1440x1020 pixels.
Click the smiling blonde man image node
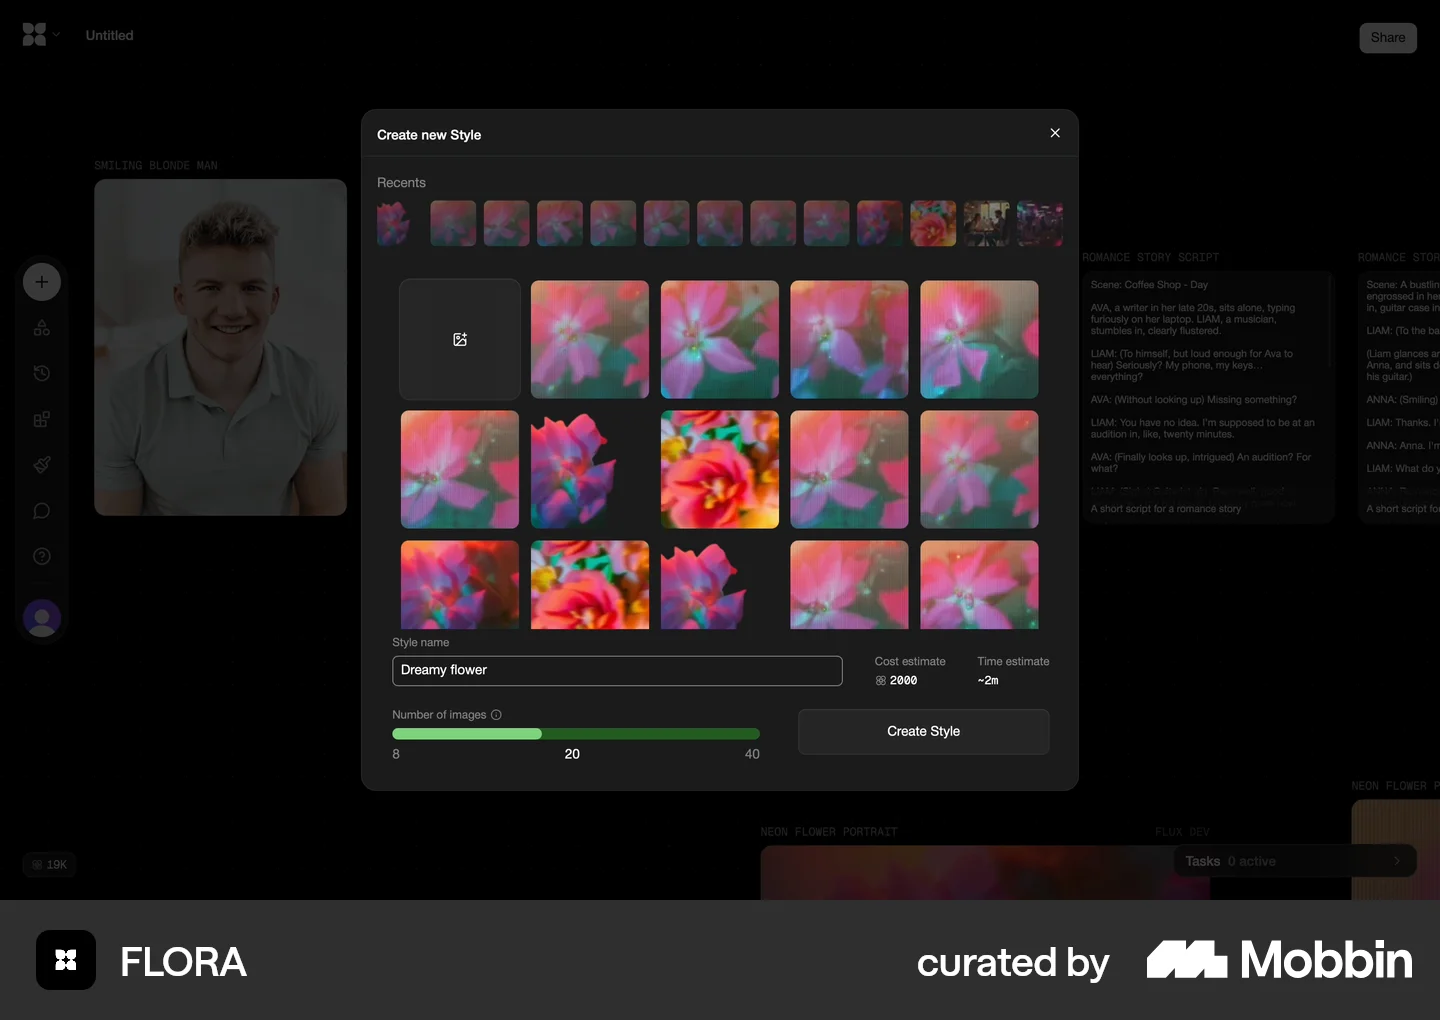click(x=221, y=348)
